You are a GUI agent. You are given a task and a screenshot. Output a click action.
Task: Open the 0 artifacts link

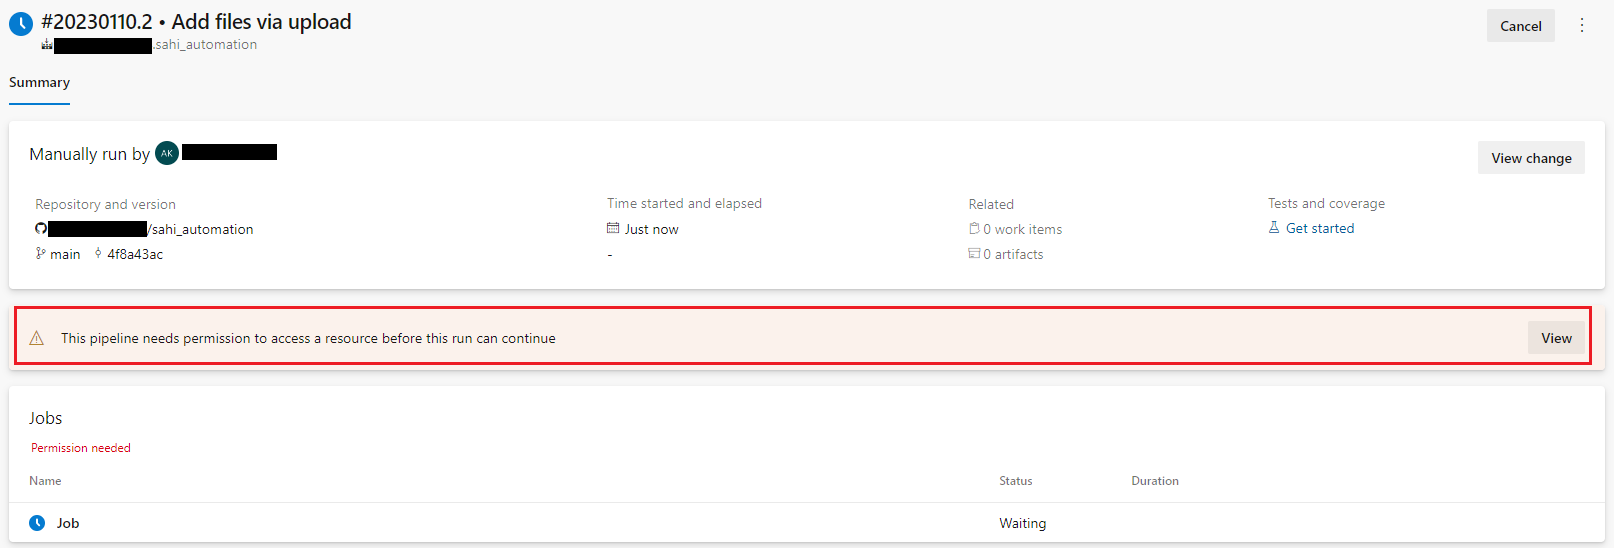(x=1013, y=254)
